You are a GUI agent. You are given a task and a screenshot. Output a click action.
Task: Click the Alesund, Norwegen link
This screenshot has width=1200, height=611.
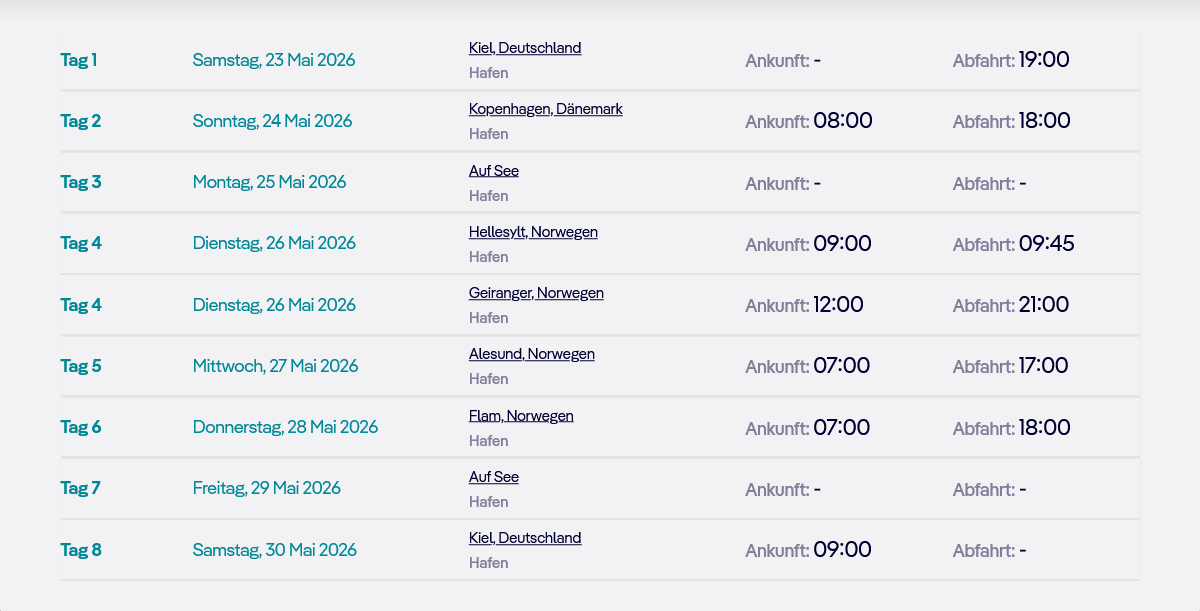[x=531, y=354]
